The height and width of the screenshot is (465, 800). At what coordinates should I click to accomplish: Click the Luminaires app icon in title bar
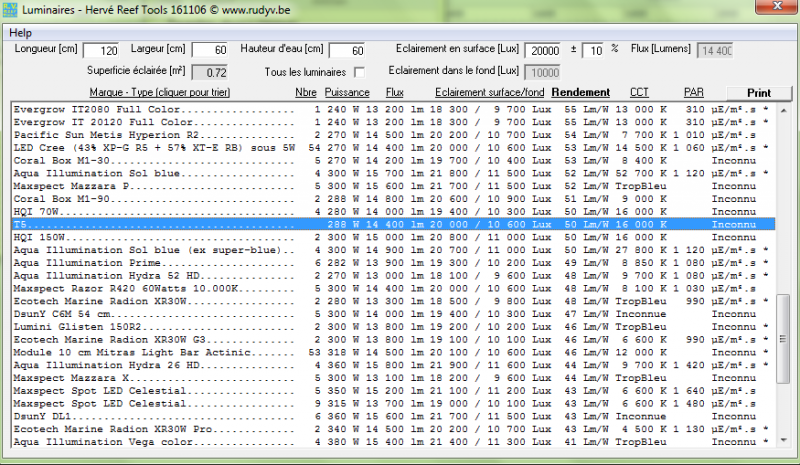[10, 9]
